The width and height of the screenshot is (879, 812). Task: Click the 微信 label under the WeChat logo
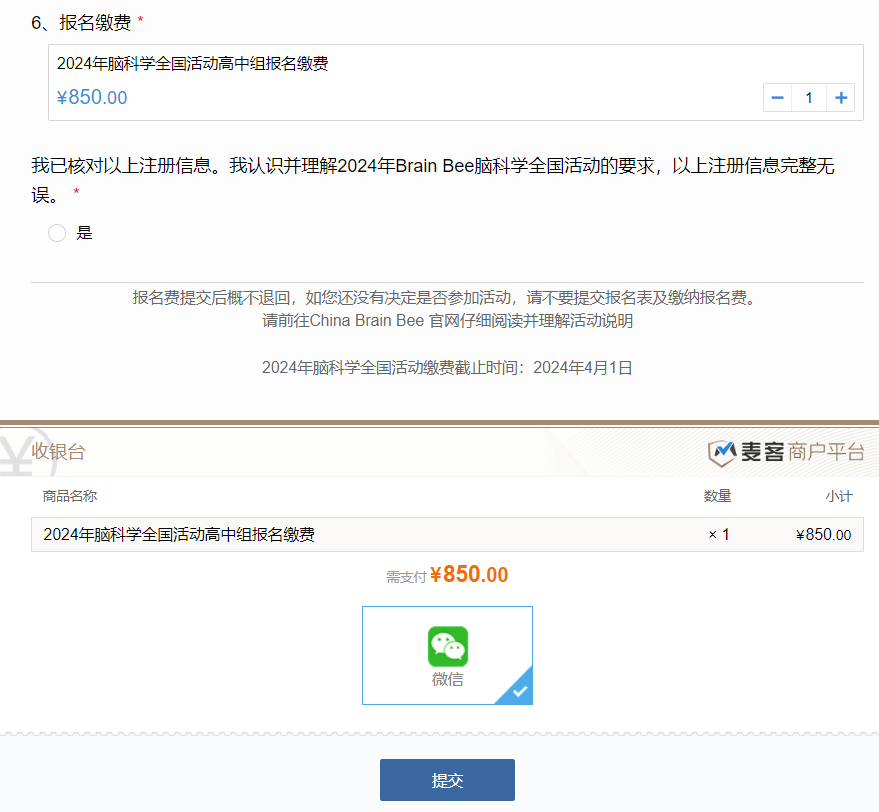(x=448, y=680)
